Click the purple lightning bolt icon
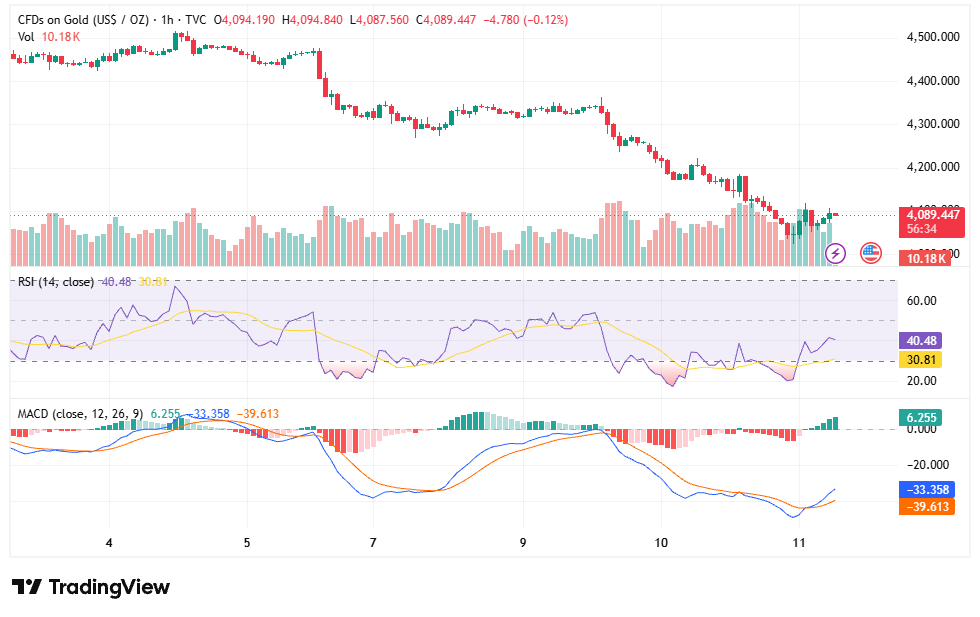 (836, 253)
